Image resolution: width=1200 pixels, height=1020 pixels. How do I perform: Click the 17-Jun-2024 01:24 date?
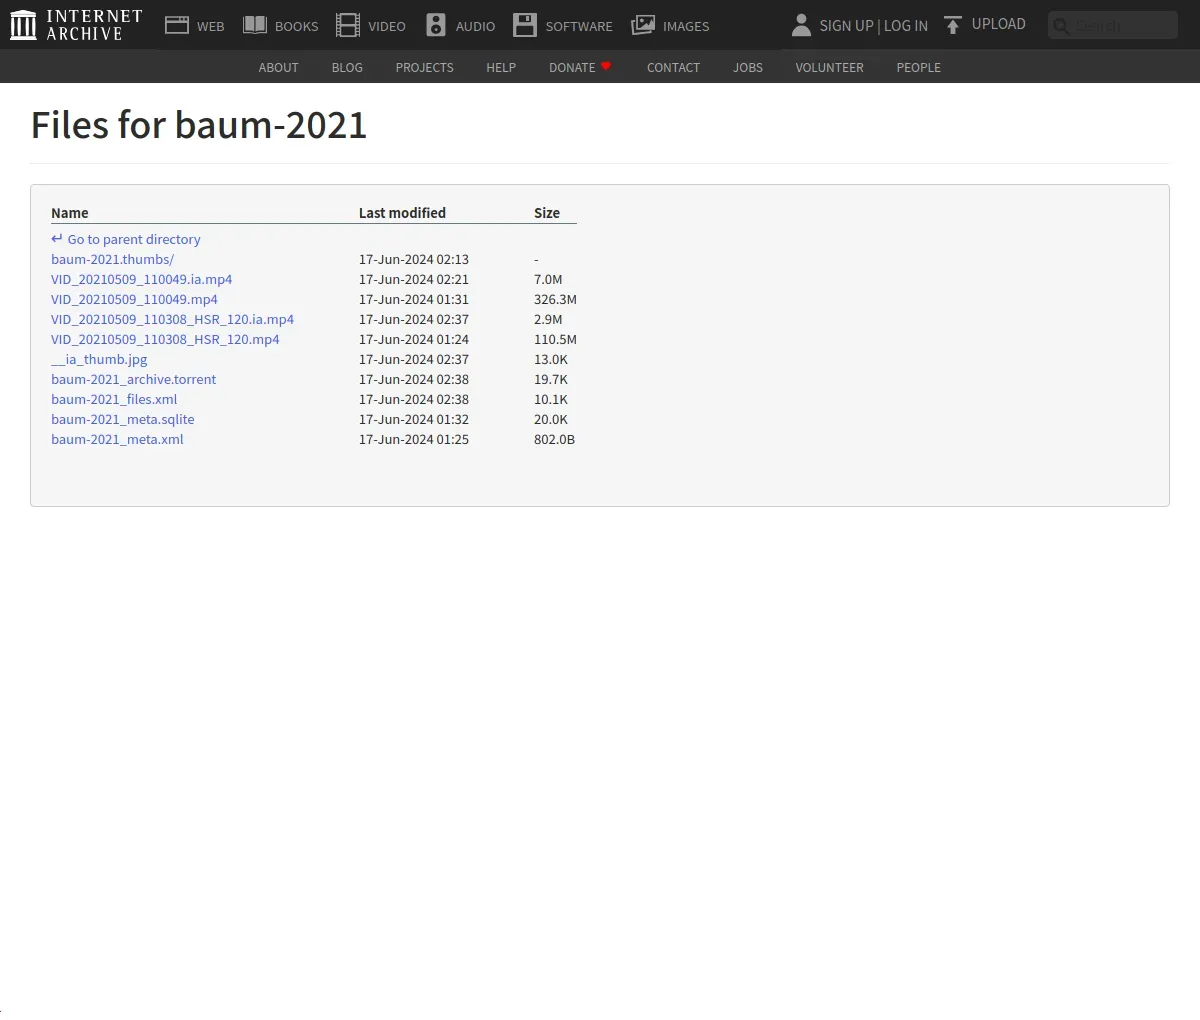point(414,340)
